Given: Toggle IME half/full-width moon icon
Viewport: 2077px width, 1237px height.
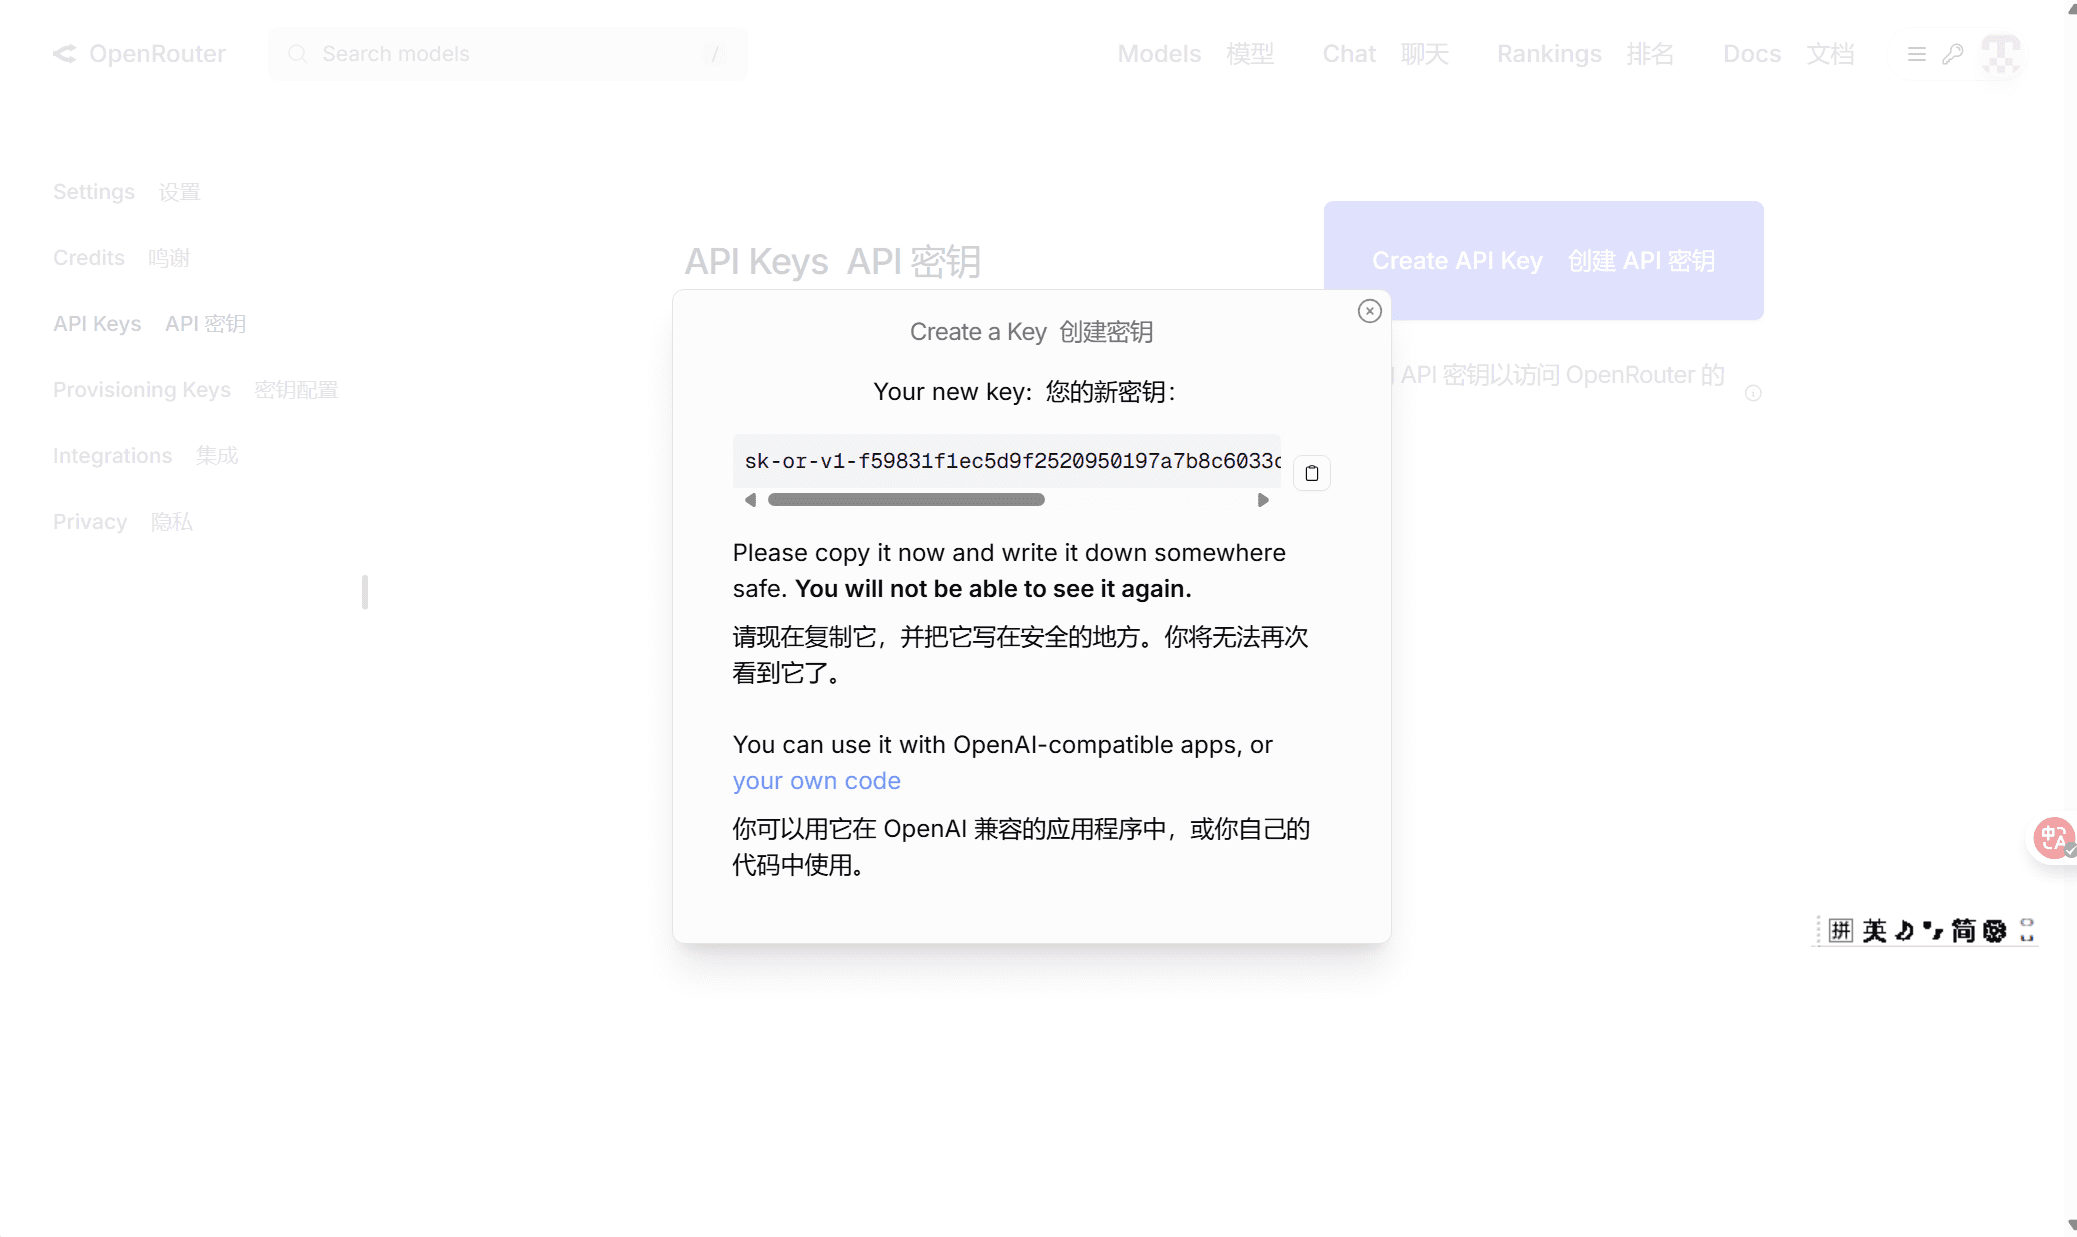Looking at the screenshot, I should click(1904, 931).
